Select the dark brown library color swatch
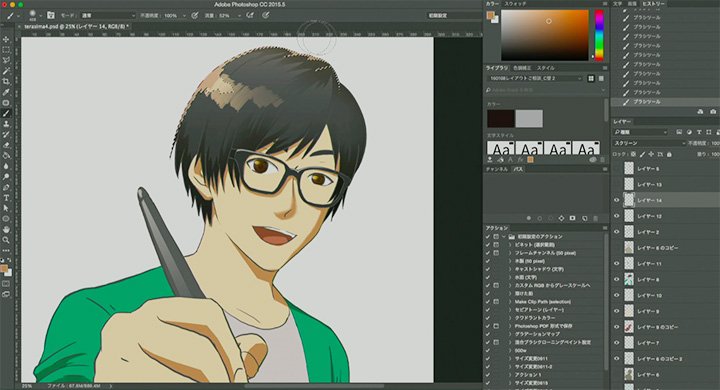Image resolution: width=720 pixels, height=390 pixels. coord(501,119)
